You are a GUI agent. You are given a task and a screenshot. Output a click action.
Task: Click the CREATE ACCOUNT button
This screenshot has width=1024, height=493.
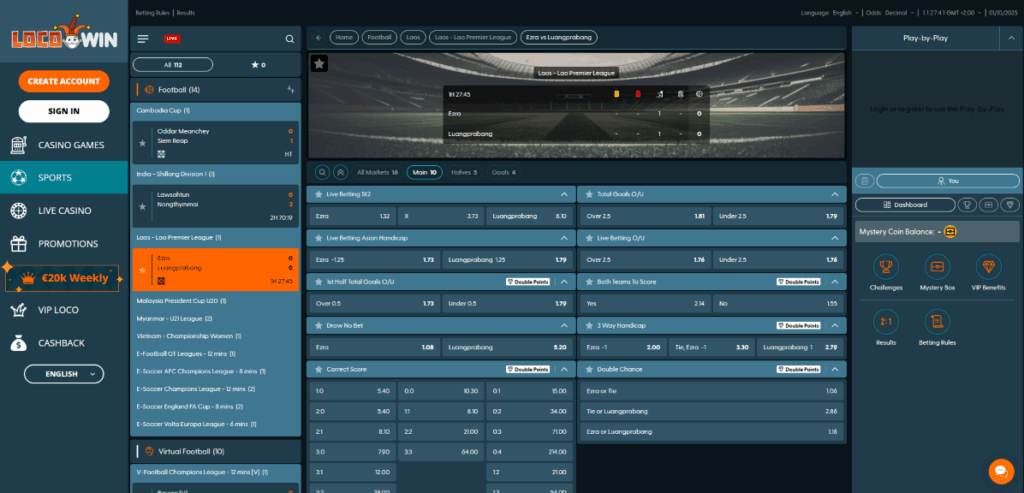click(x=64, y=81)
